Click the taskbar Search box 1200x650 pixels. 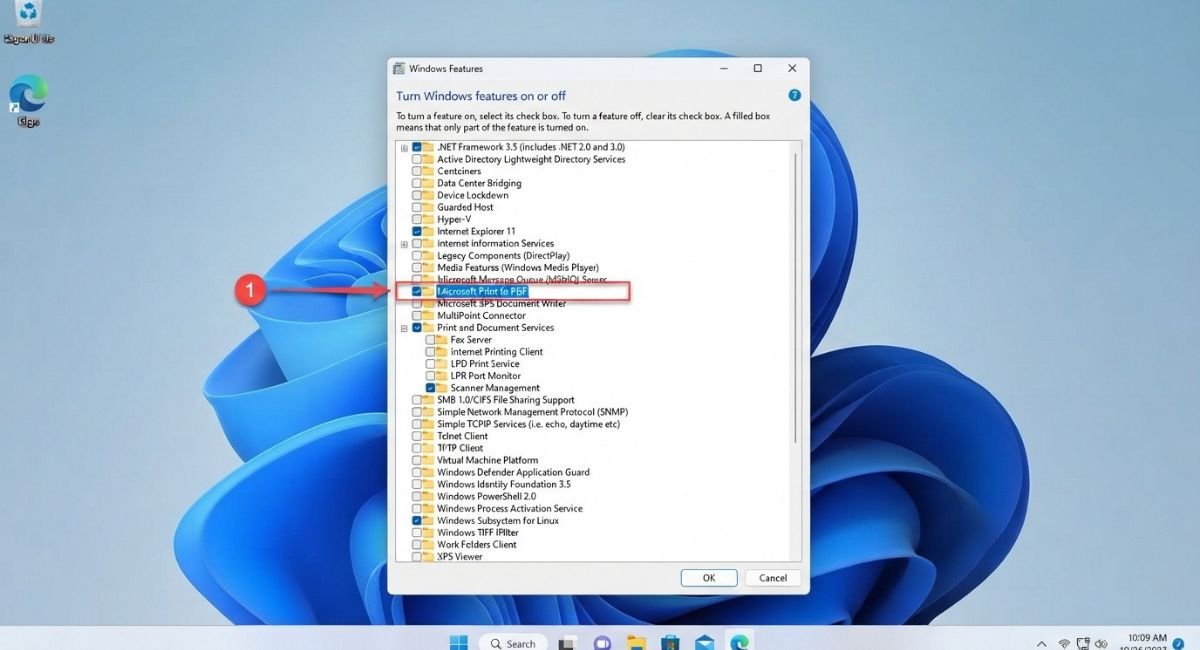click(x=513, y=643)
